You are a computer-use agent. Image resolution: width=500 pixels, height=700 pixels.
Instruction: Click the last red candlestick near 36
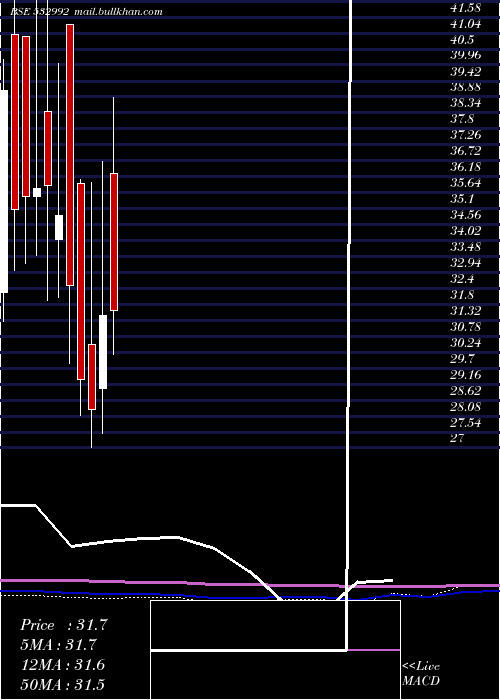[114, 242]
